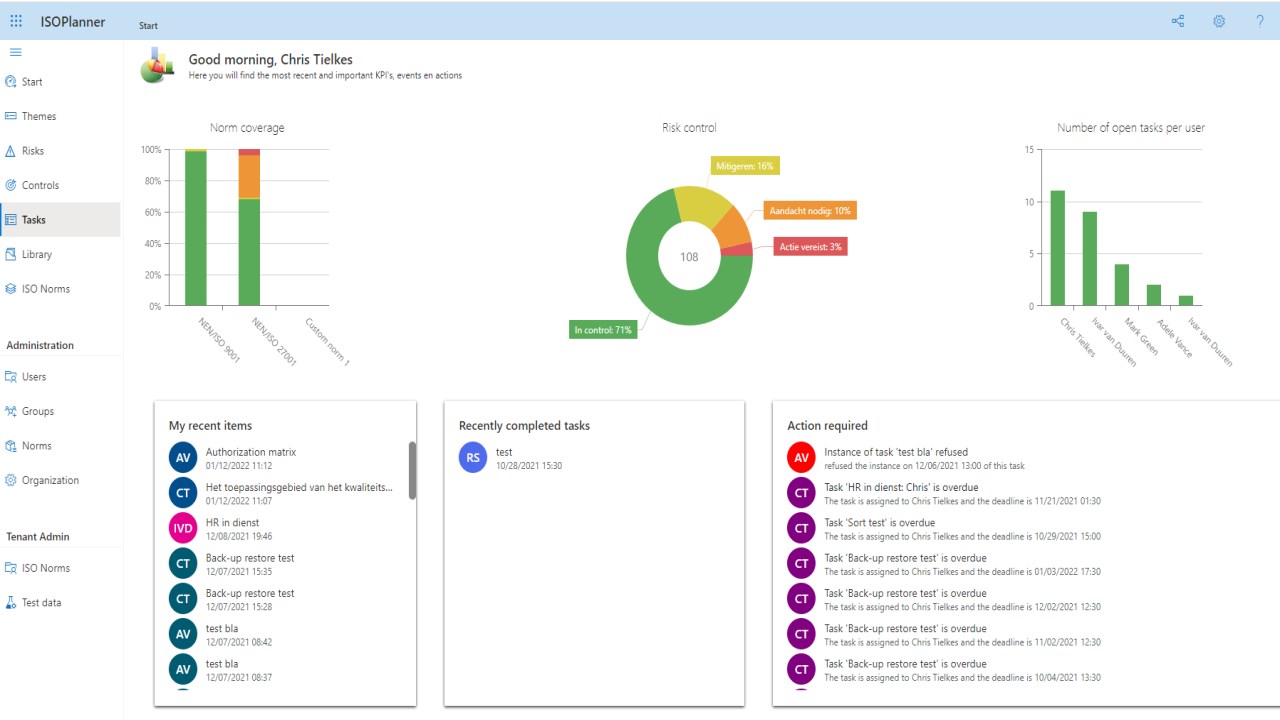Open Start in the sidebar menu

pyautogui.click(x=60, y=82)
